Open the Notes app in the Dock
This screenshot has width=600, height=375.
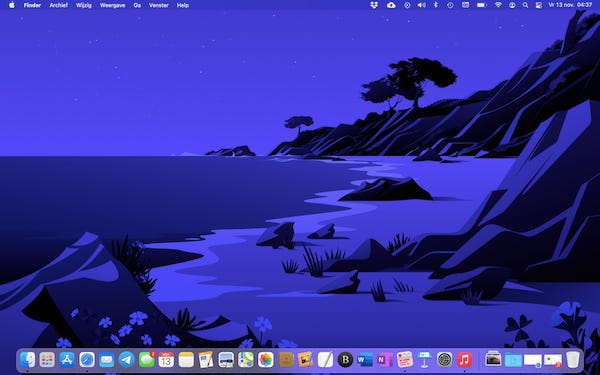click(186, 360)
